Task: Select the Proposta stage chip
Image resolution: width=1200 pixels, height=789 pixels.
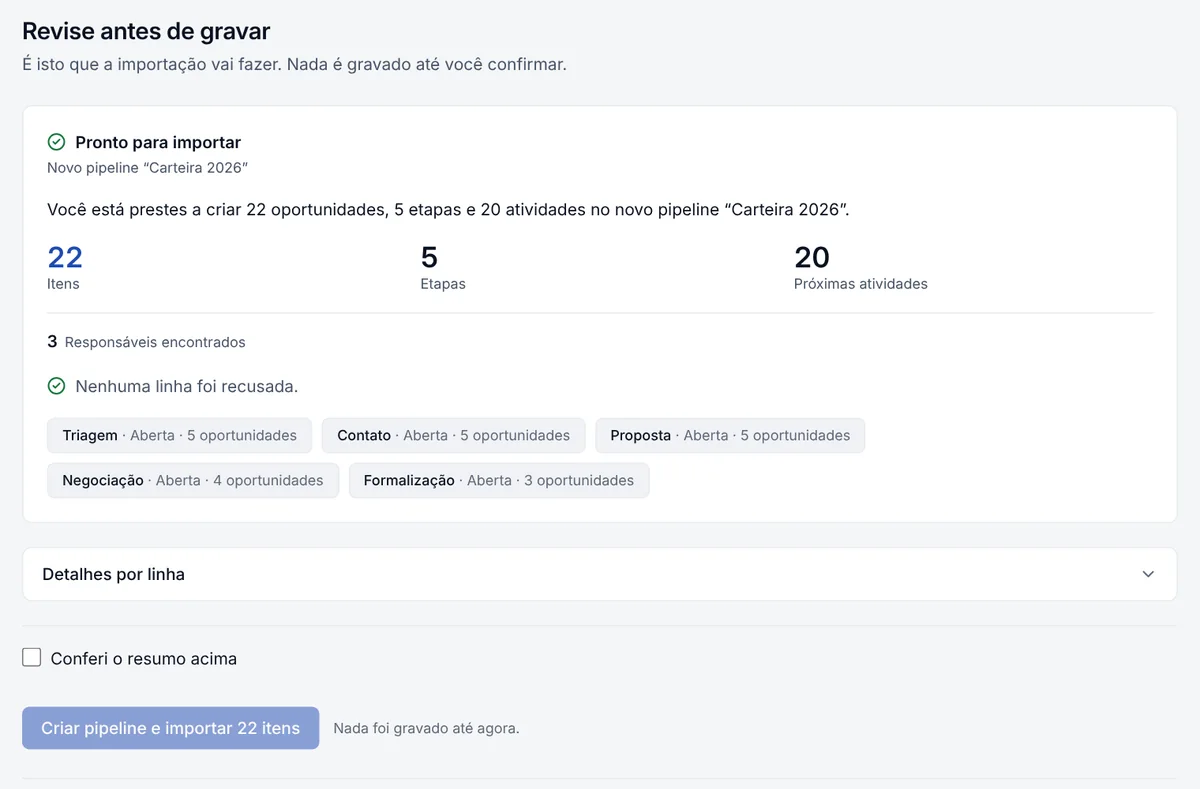Action: click(730, 436)
